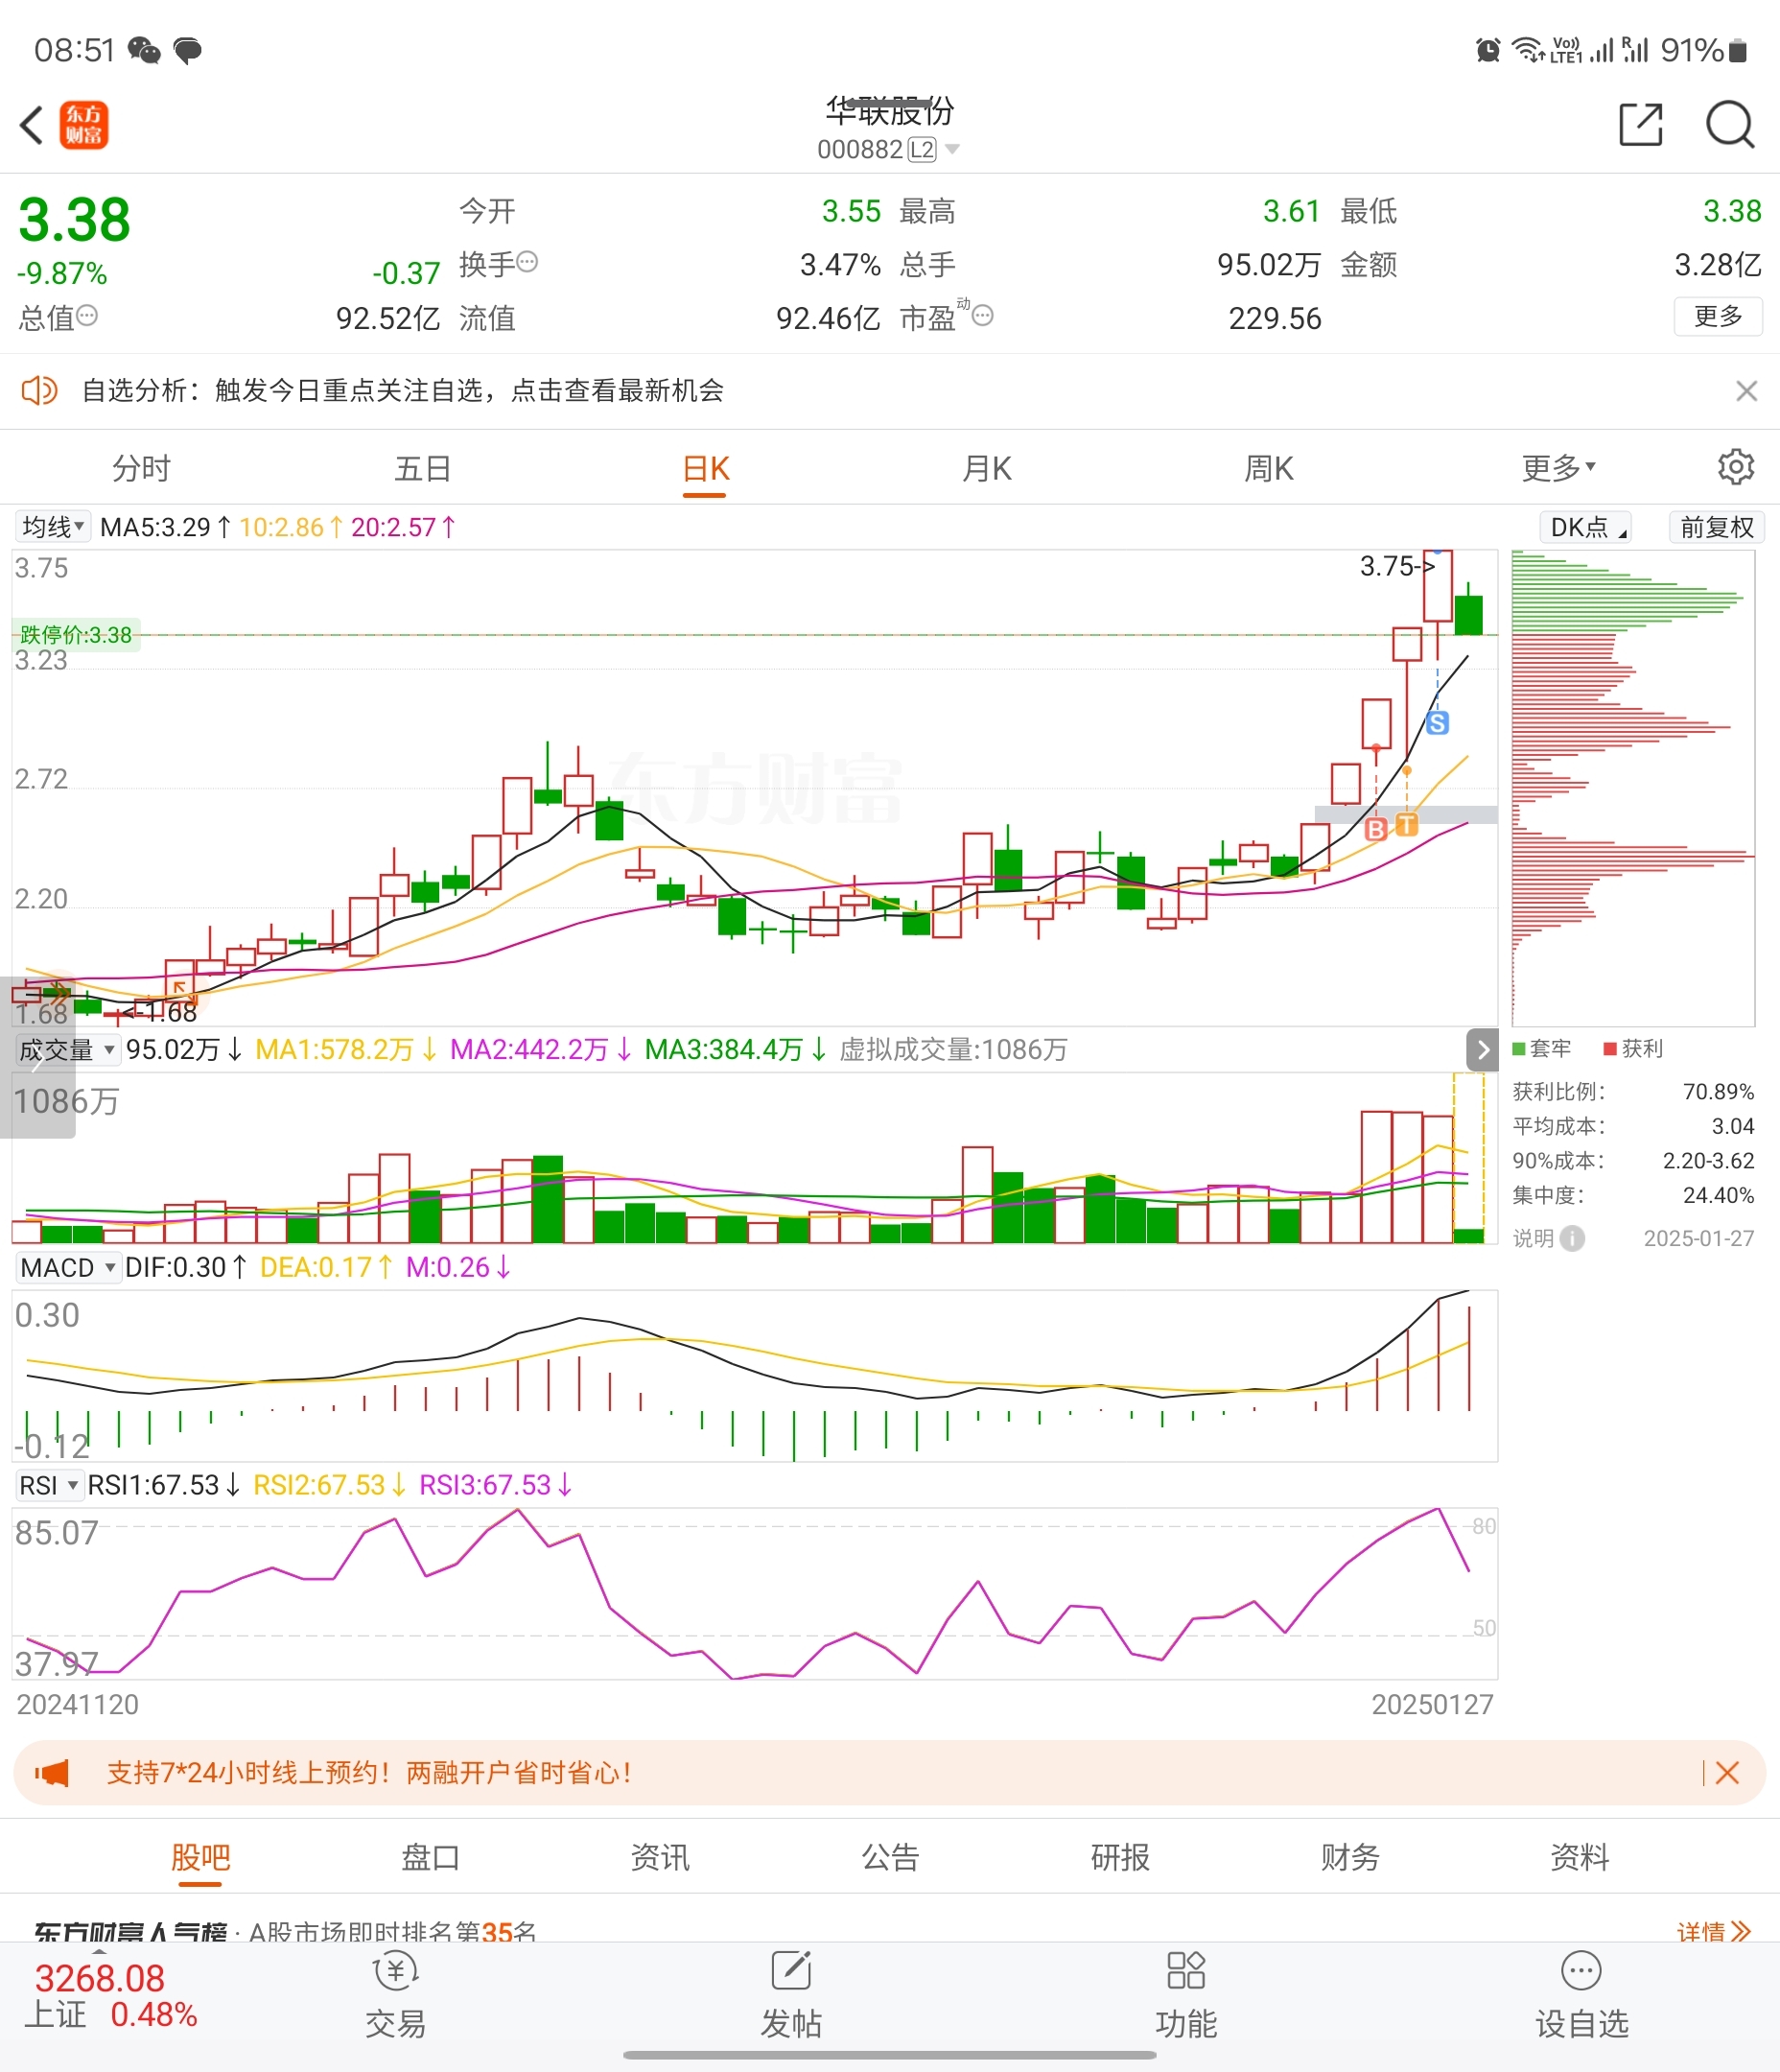The width and height of the screenshot is (1780, 2072).
Task: Tap the orange T marker on chart
Action: coord(1407,824)
